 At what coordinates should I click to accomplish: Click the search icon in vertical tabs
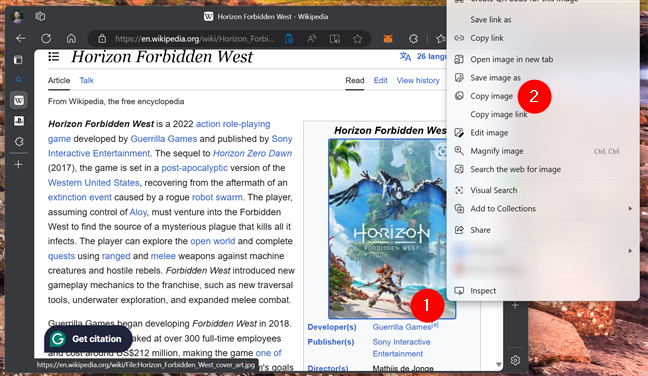point(19,79)
